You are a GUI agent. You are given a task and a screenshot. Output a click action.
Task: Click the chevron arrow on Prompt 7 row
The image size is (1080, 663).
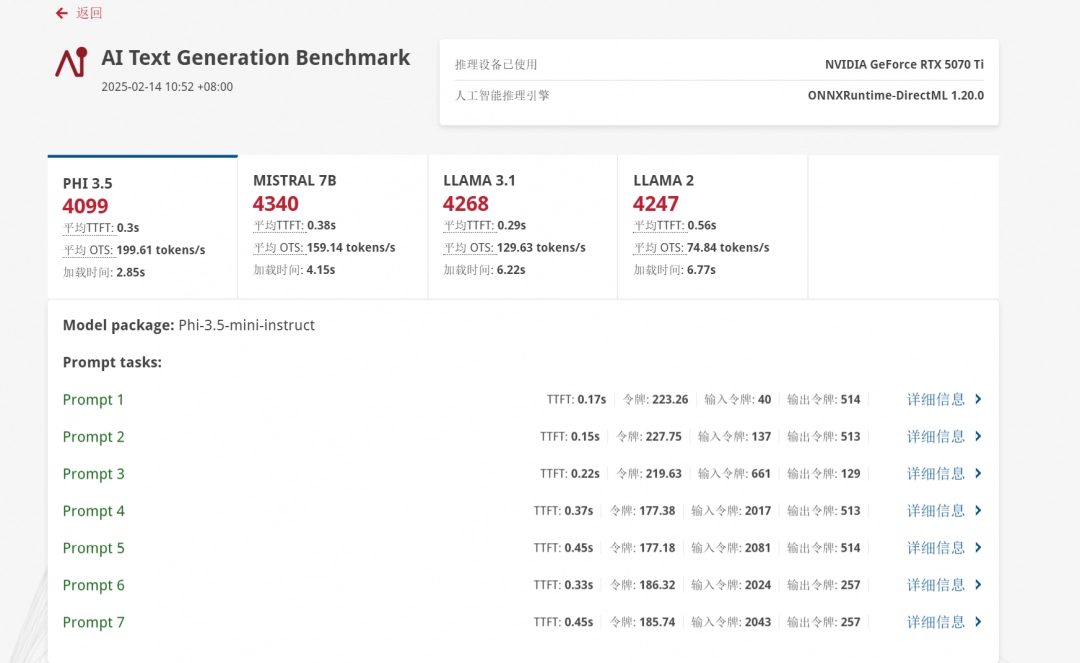[x=978, y=622]
